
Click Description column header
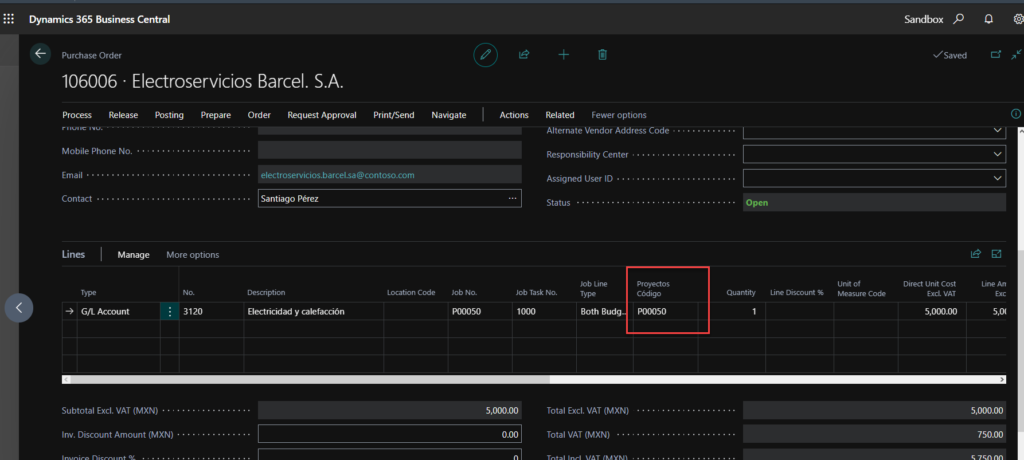click(266, 293)
